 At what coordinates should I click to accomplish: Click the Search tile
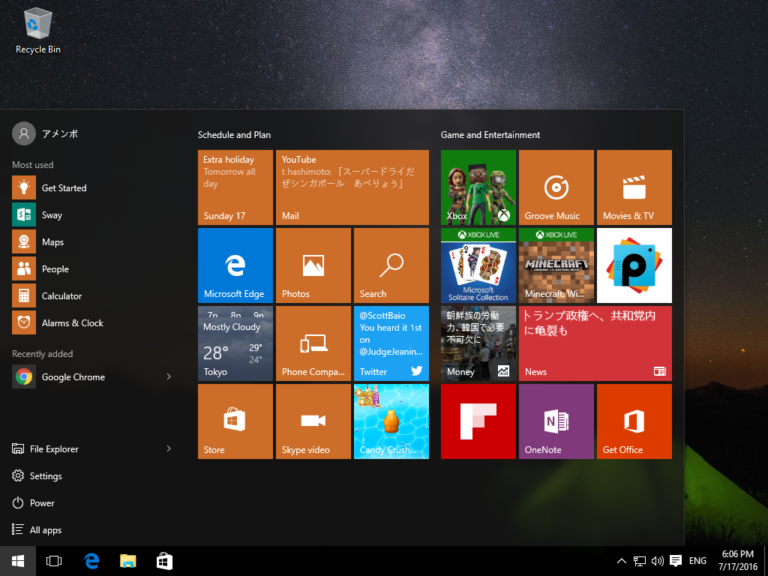tap(391, 265)
